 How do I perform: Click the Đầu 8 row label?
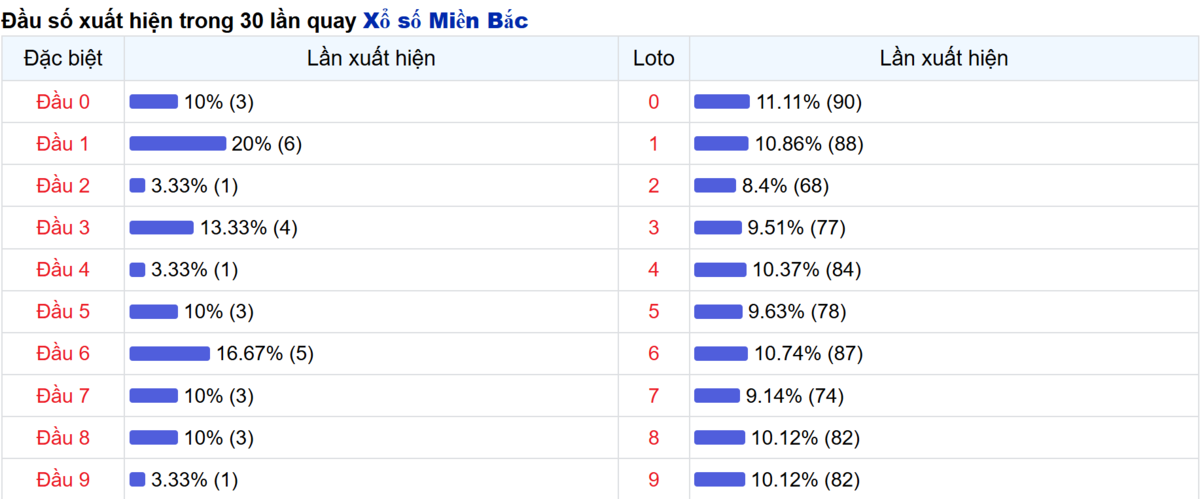(x=63, y=438)
